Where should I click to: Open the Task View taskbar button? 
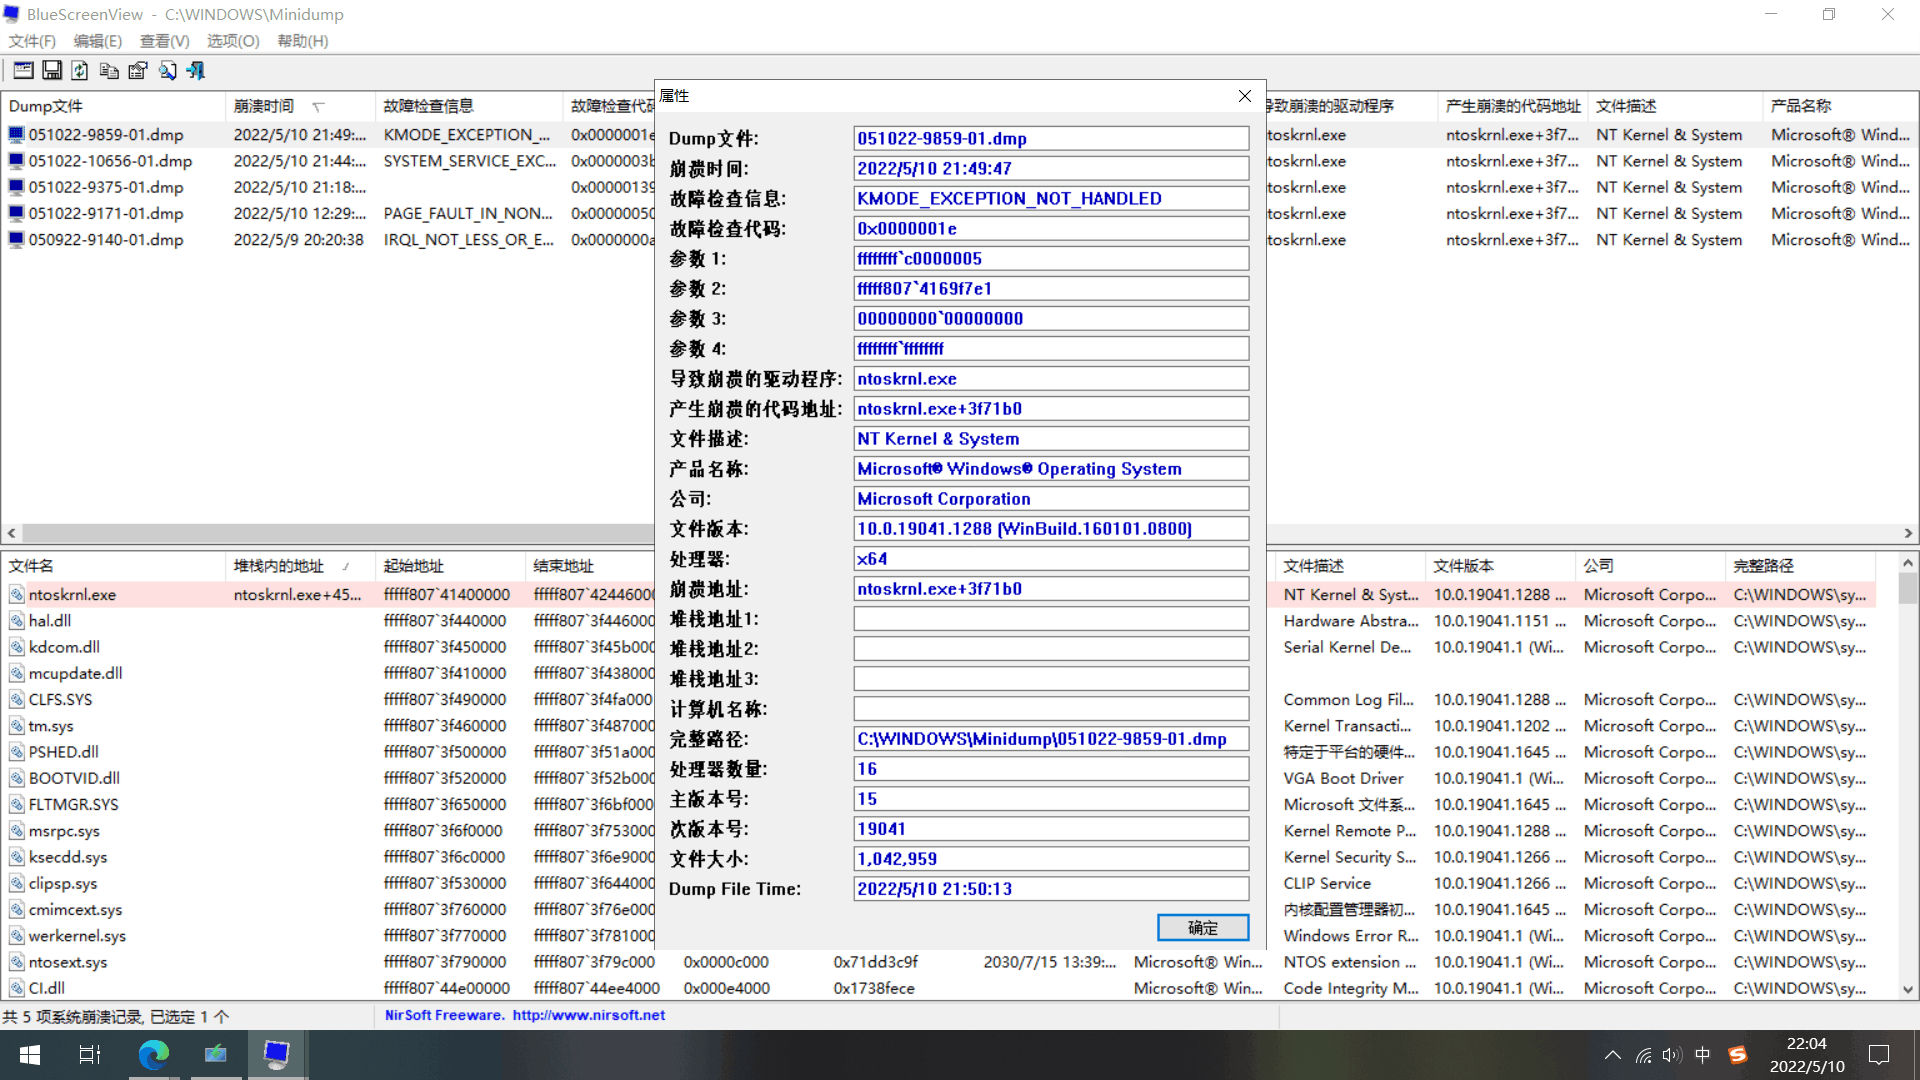90,1054
